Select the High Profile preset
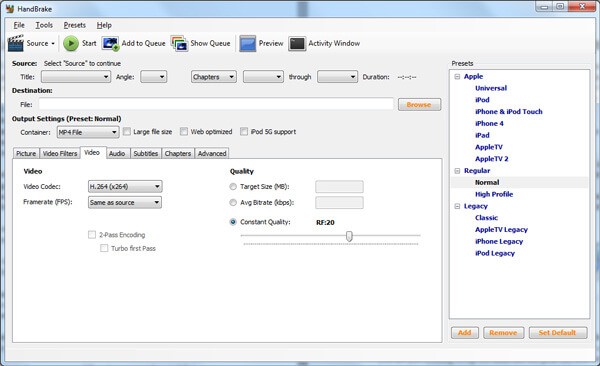The width and height of the screenshot is (600, 366). point(494,194)
